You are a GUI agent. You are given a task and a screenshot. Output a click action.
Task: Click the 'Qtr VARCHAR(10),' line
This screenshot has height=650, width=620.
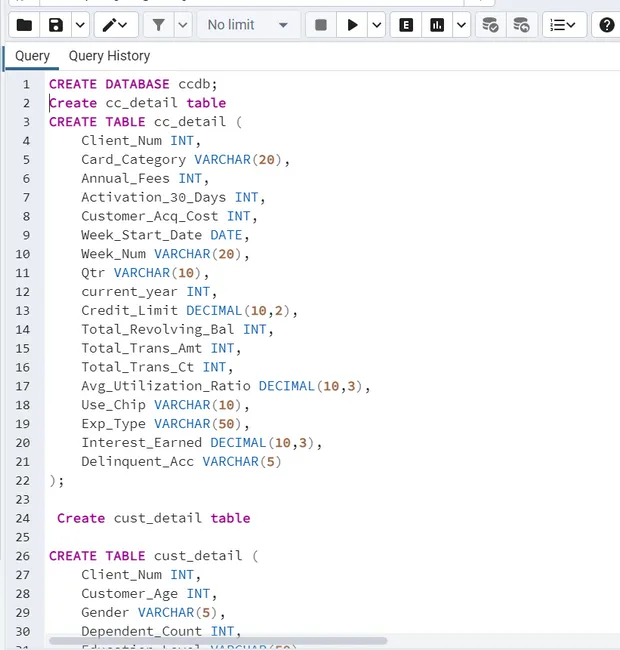click(x=145, y=273)
